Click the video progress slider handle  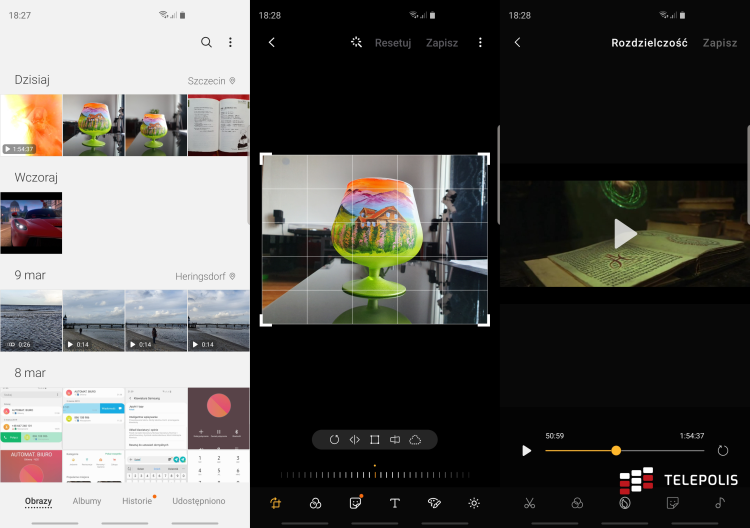[616, 451]
